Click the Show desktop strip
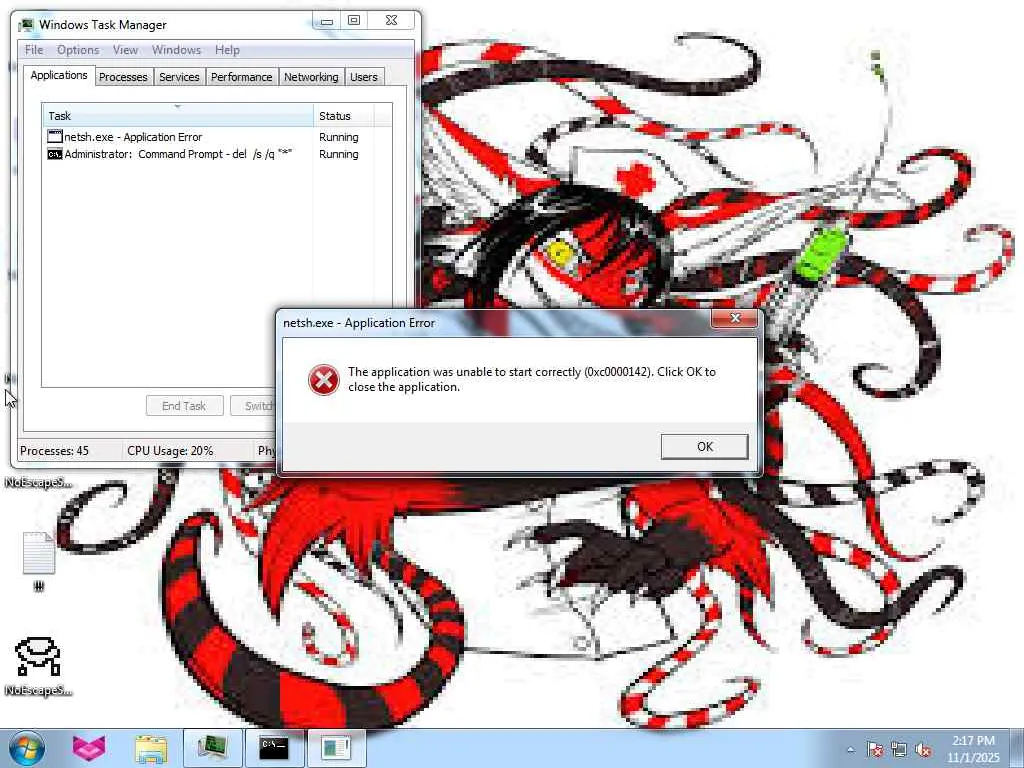1024x768 pixels. pos(1017,748)
